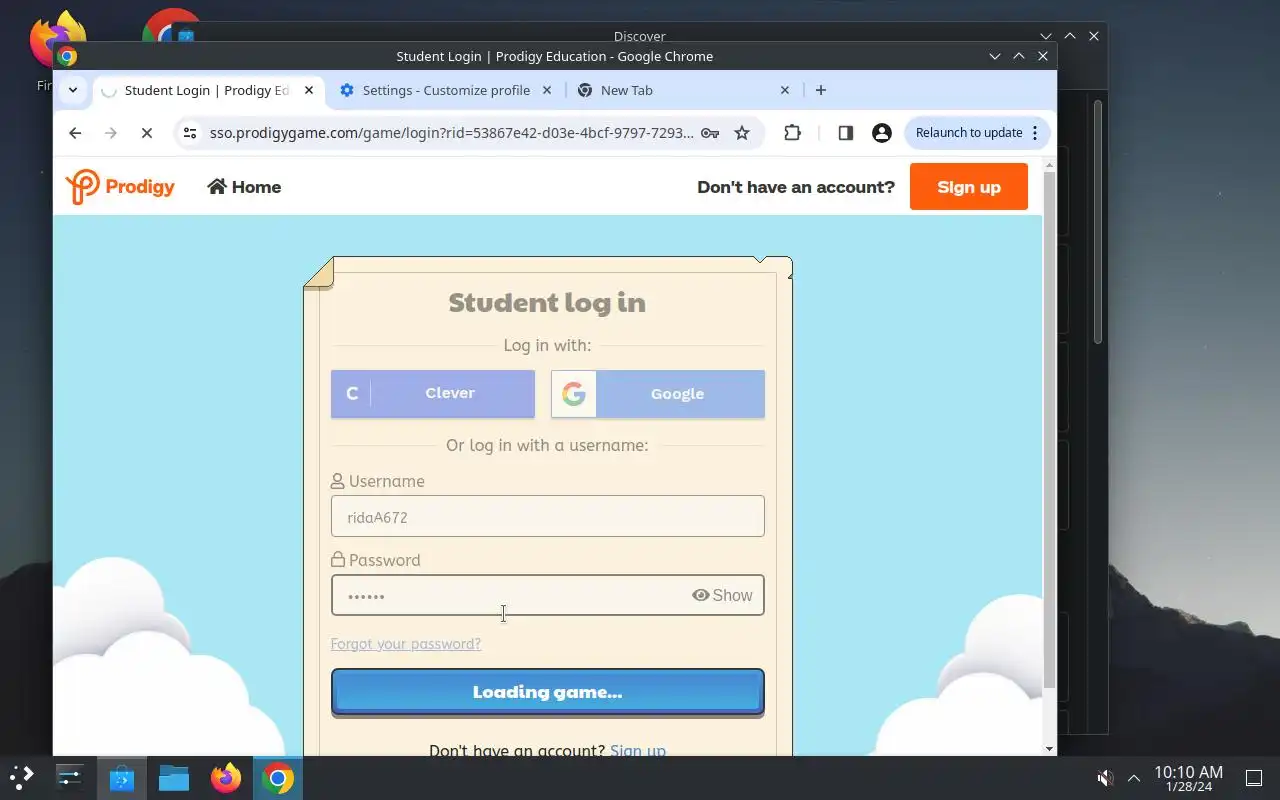This screenshot has height=800, width=1280.
Task: Open the Chrome three-dot menu
Action: [x=1035, y=133]
